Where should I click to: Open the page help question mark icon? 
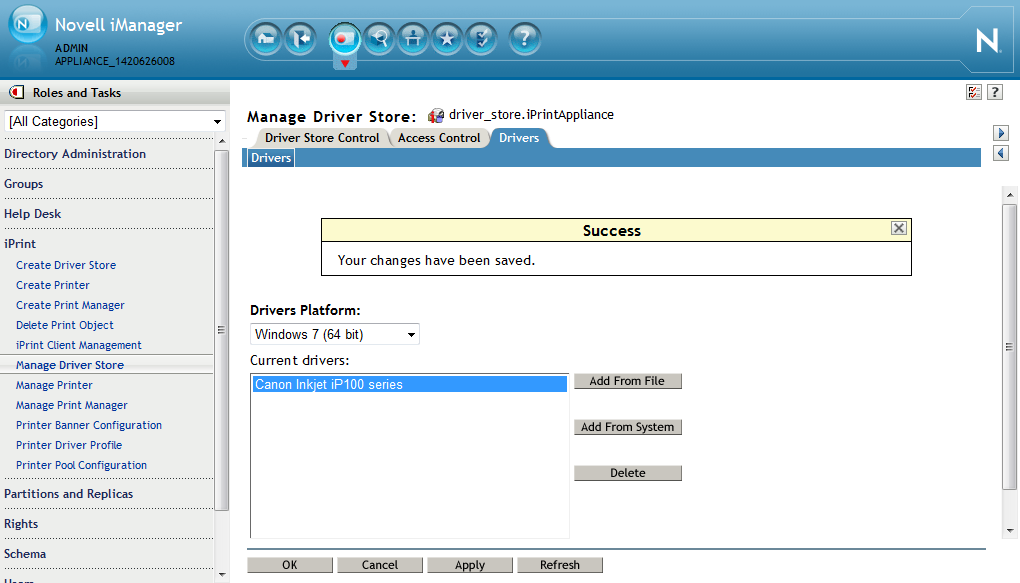tap(995, 92)
